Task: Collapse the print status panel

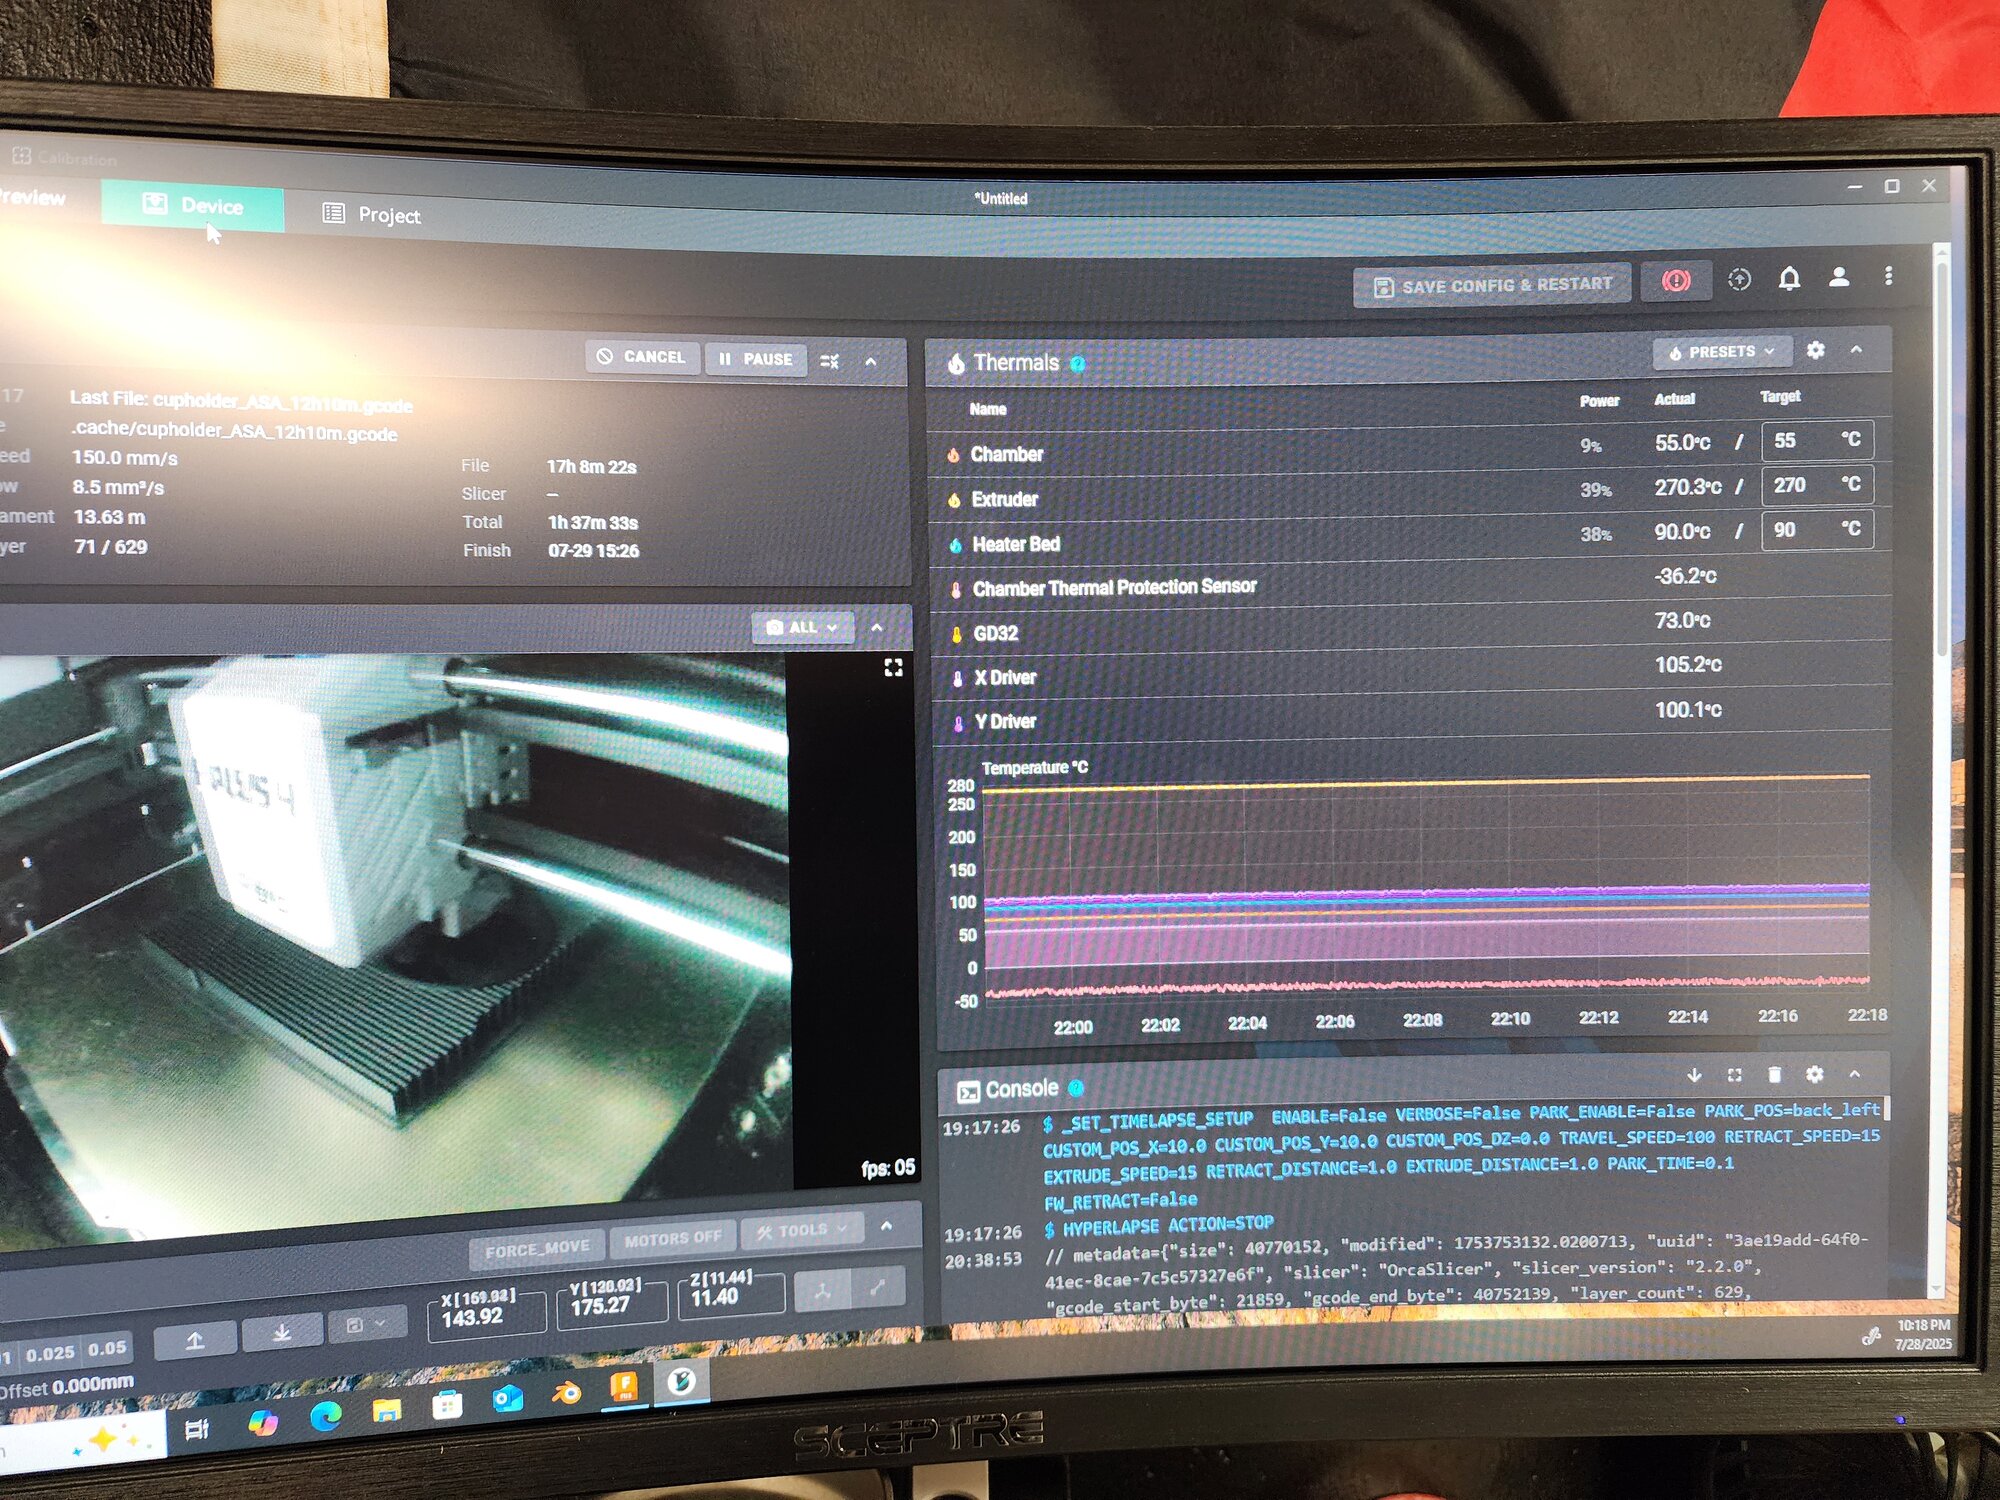Action: (870, 362)
